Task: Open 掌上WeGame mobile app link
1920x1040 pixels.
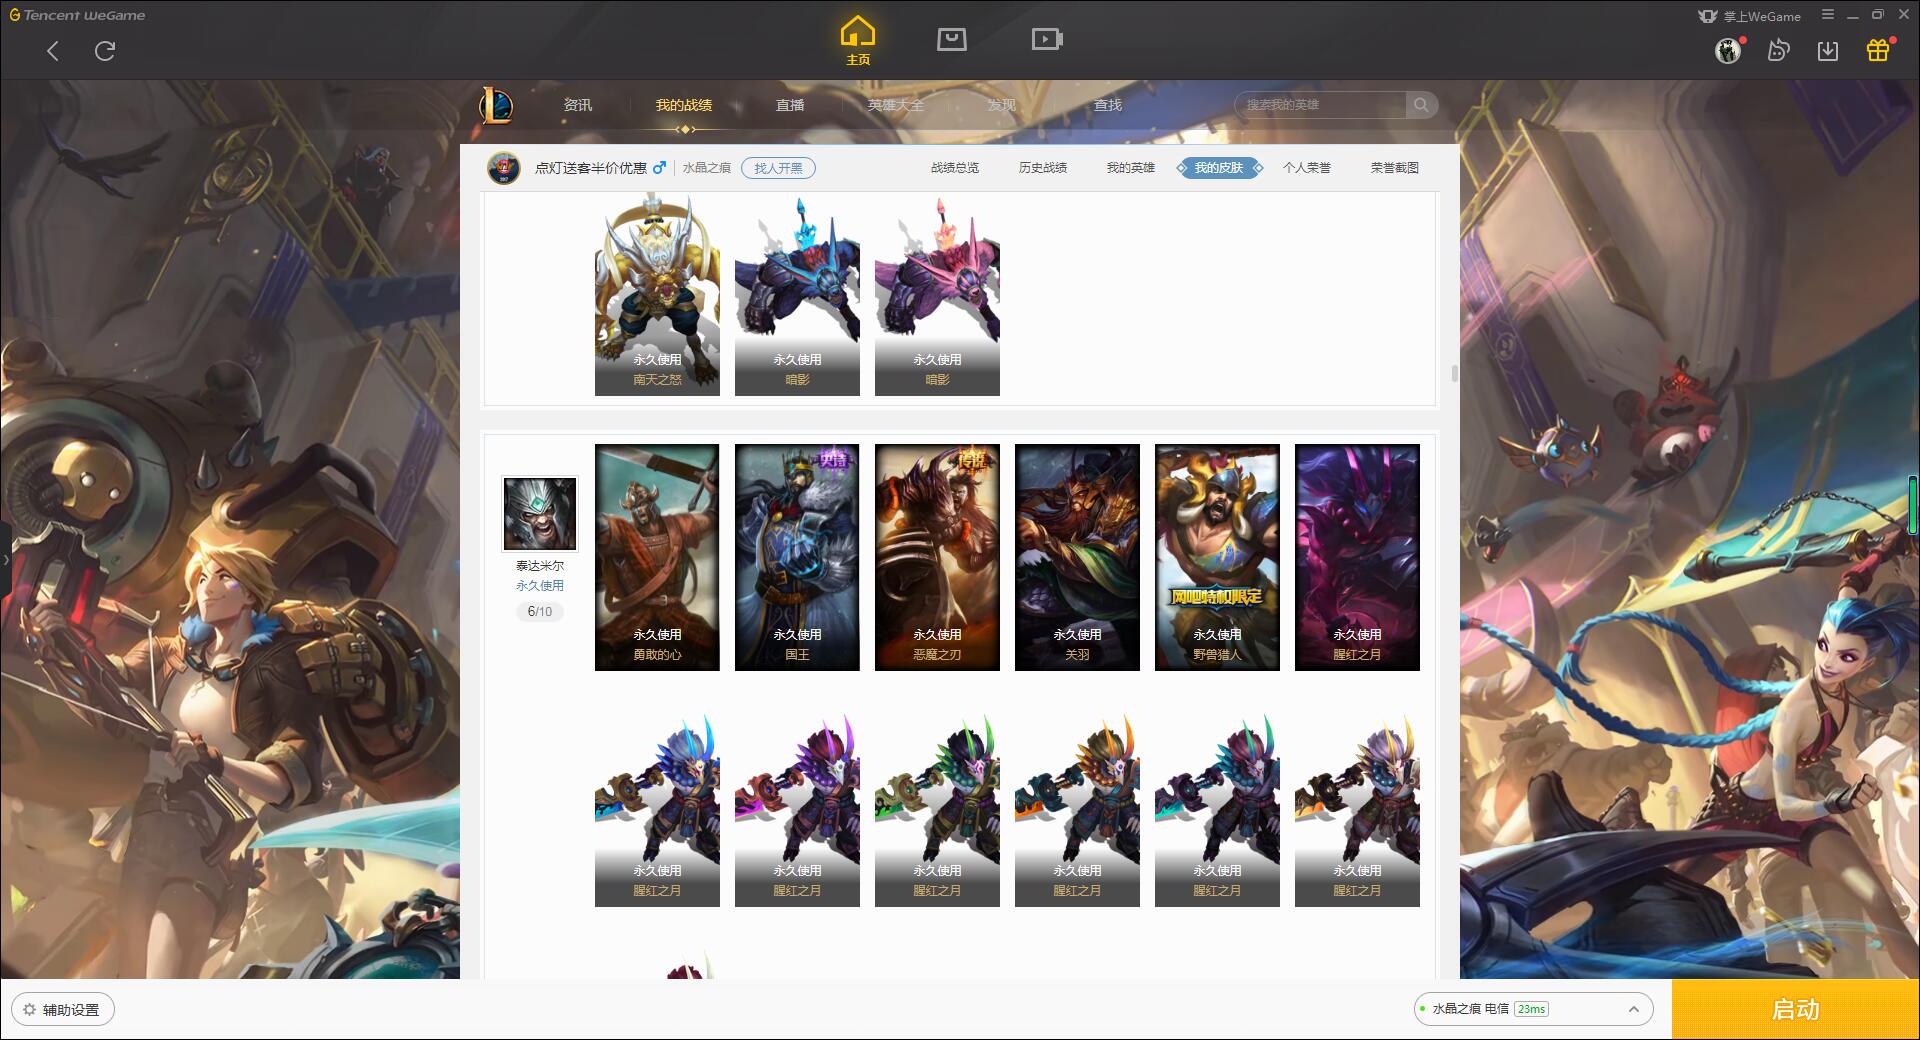Action: pyautogui.click(x=1750, y=16)
